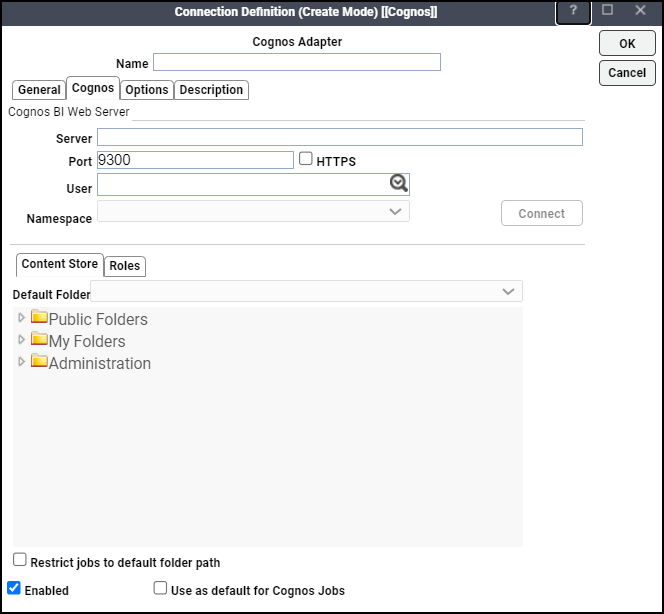
Task: Click the Administration folder icon
Action: (x=39, y=361)
